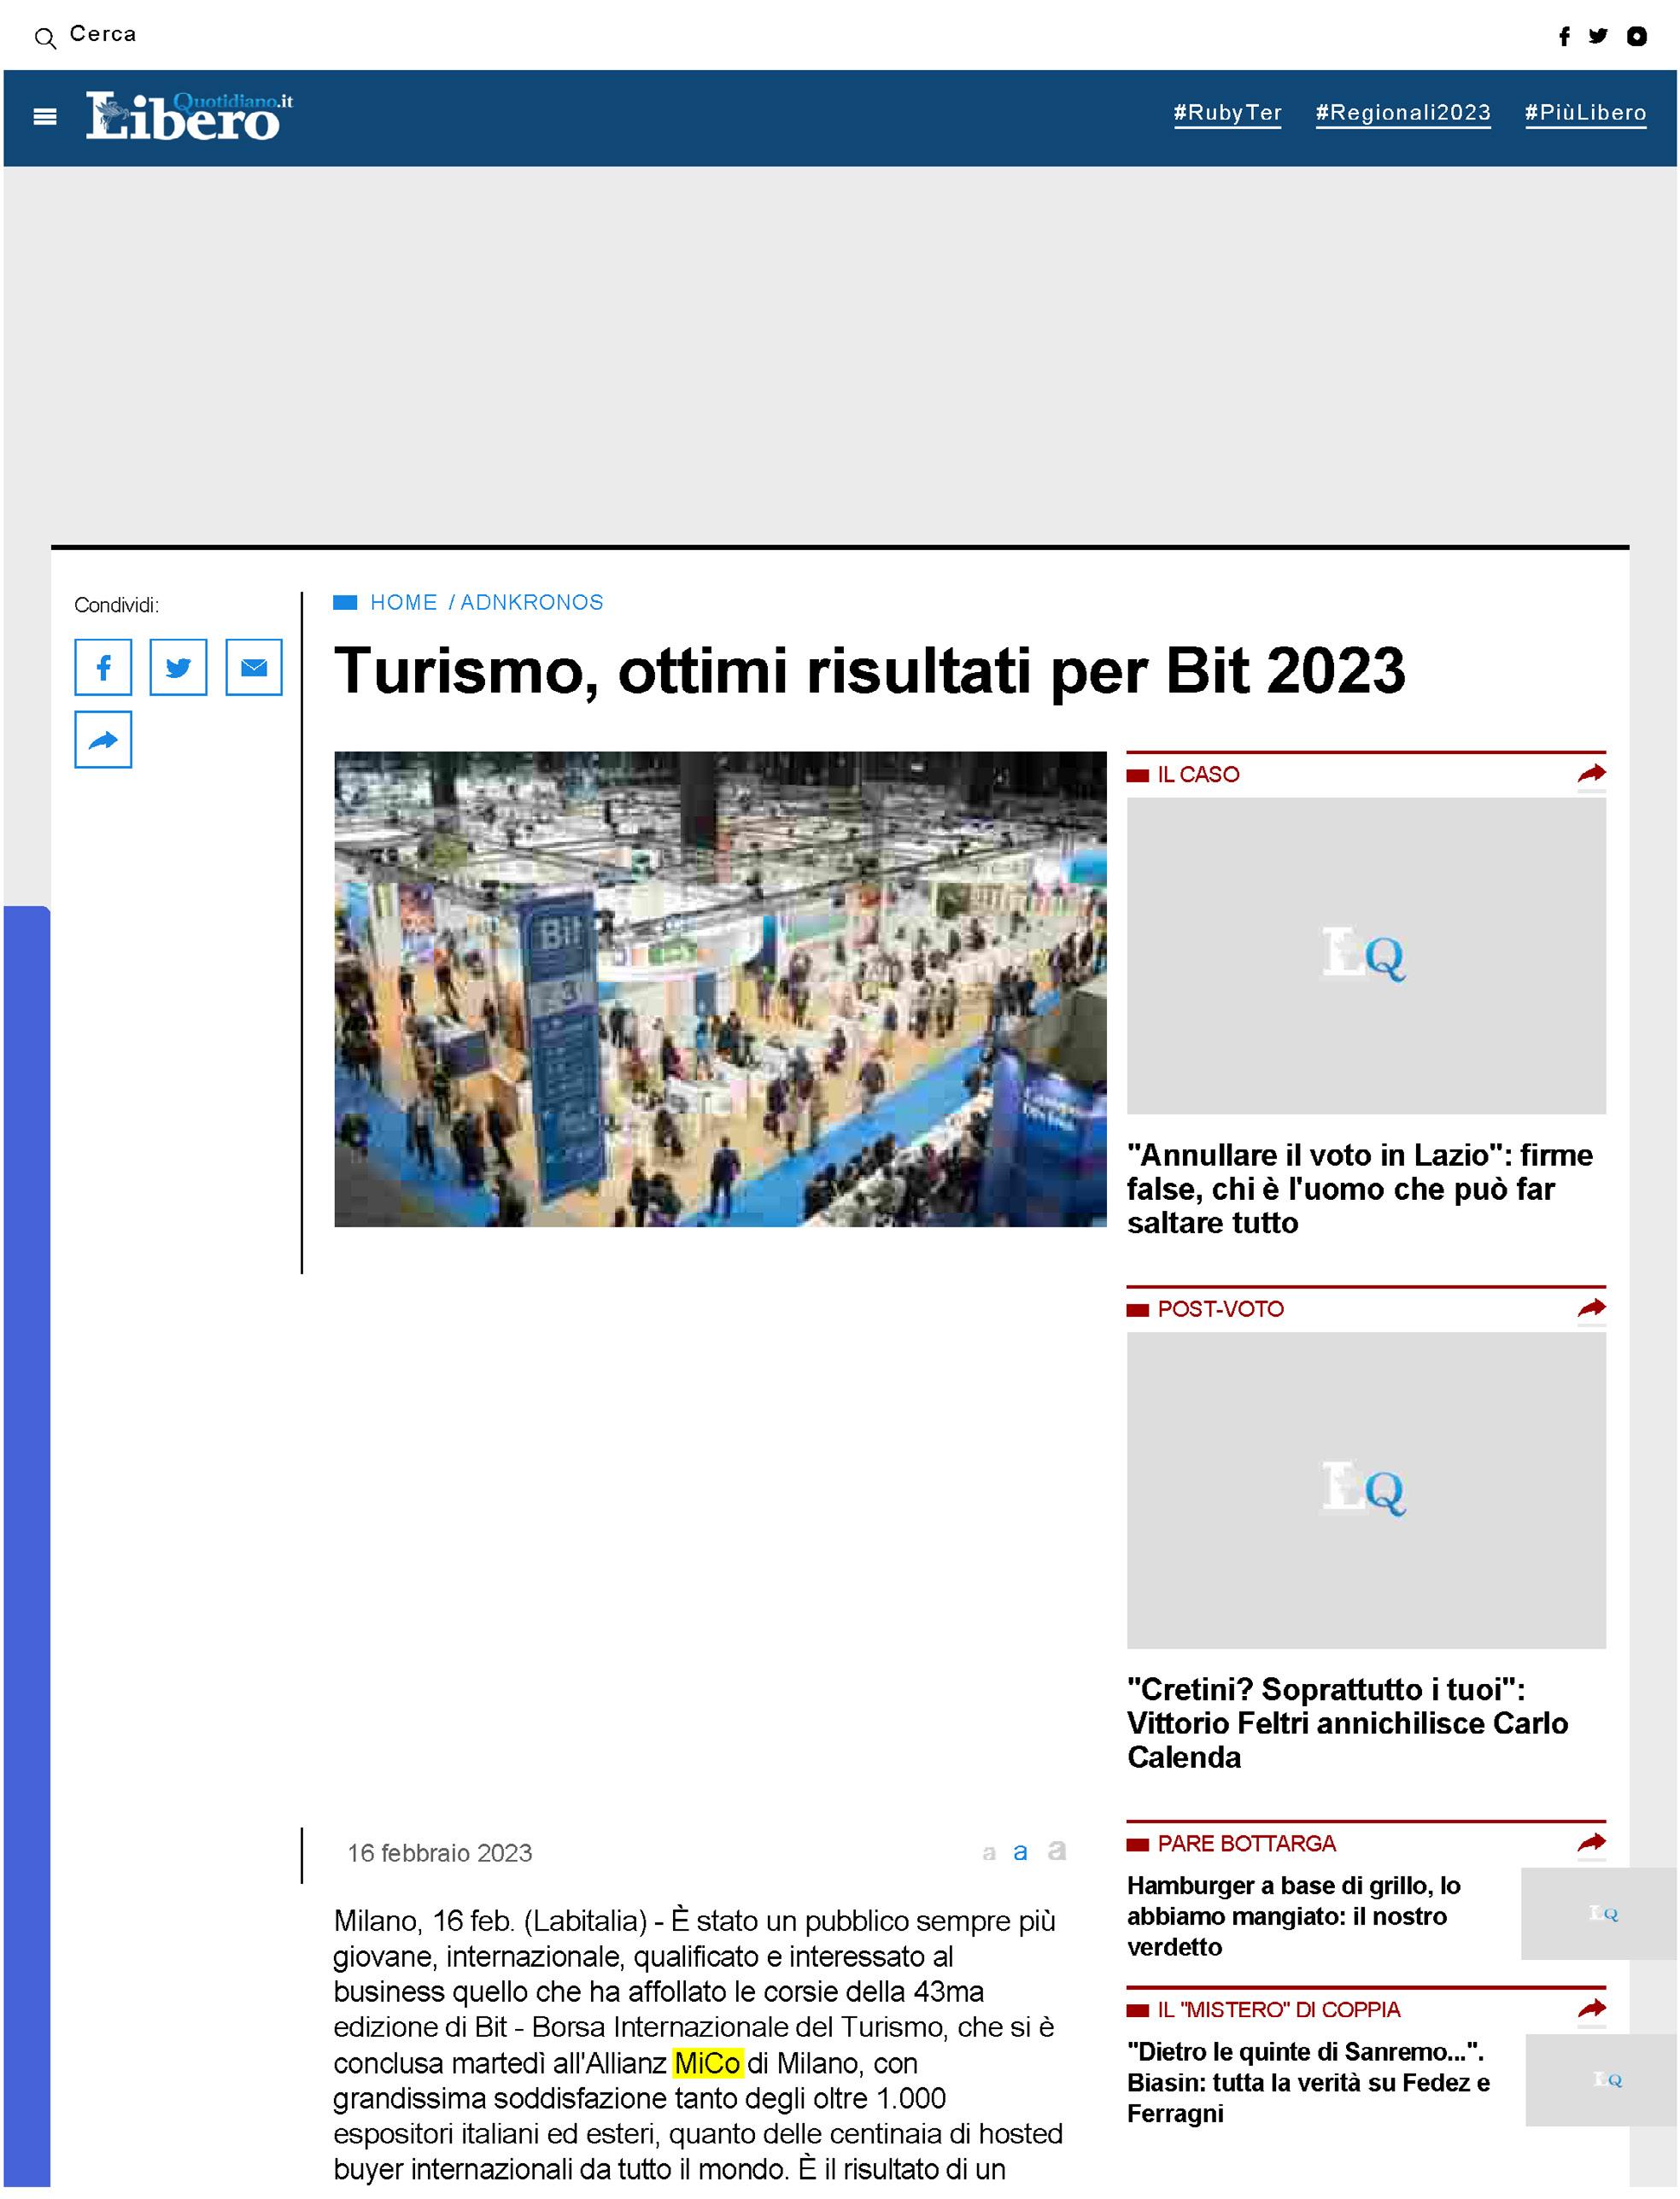Open 'Annullare il voto in Lazio' article
This screenshot has height=2199, width=1680.
coord(1359,1188)
